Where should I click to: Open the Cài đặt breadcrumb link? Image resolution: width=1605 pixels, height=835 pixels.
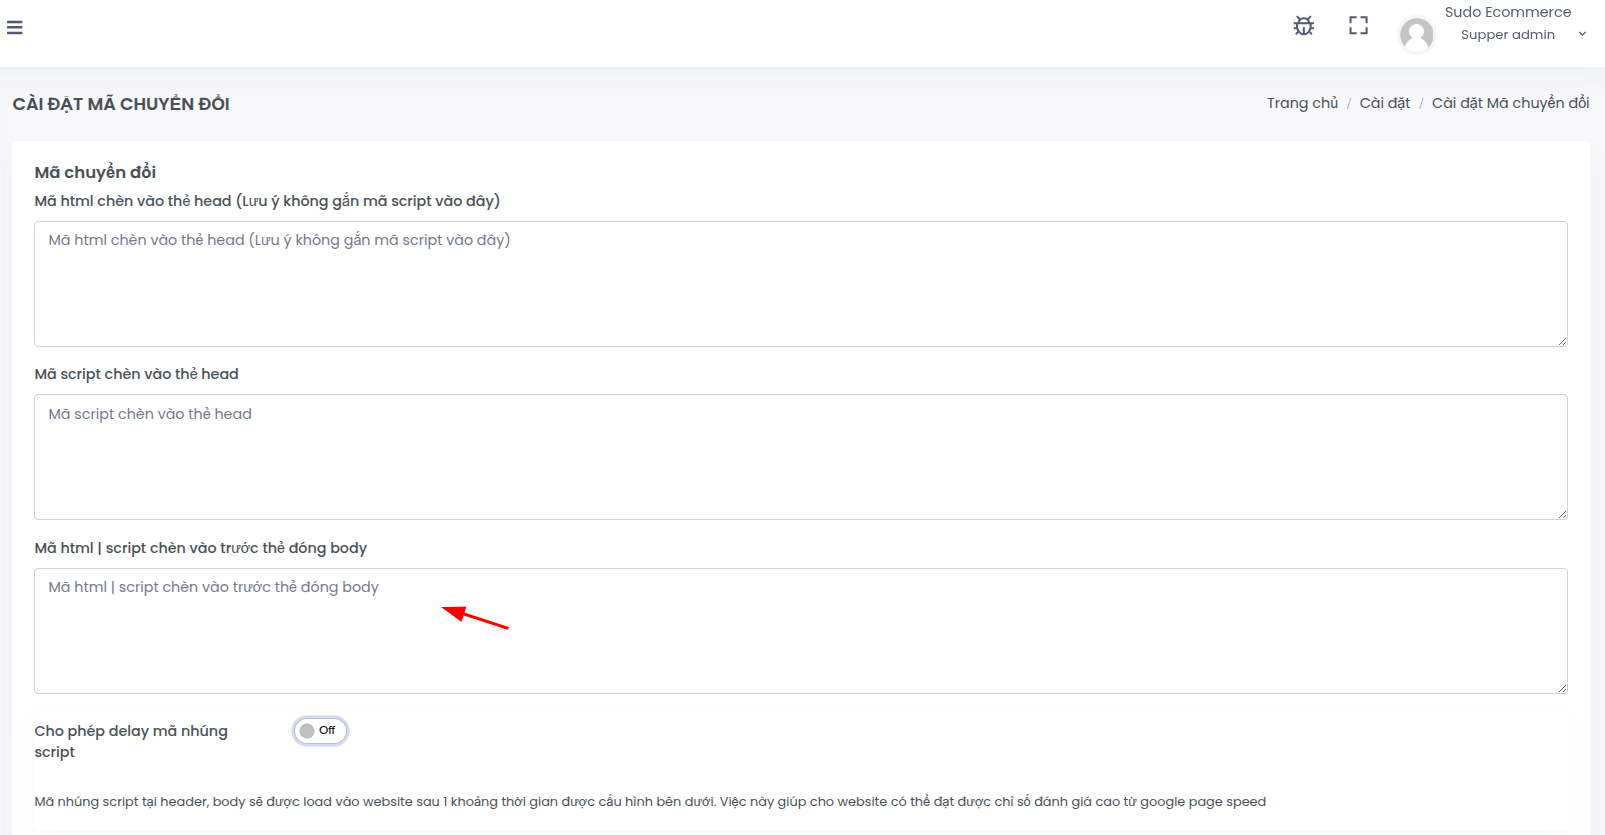[1385, 103]
